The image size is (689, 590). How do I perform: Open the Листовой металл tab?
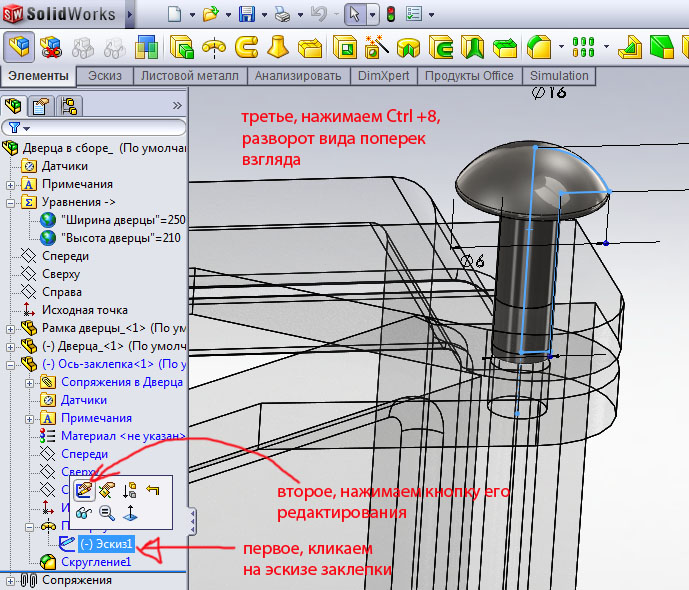point(189,76)
